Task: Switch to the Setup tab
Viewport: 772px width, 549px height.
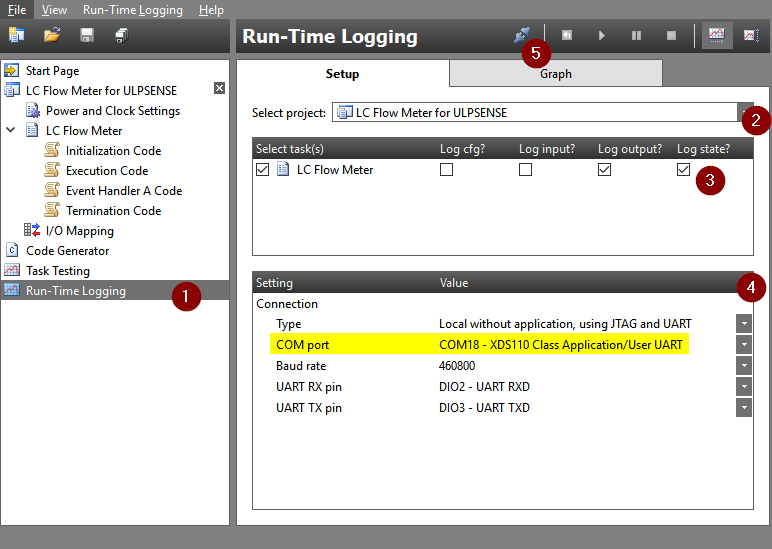Action: (x=343, y=74)
